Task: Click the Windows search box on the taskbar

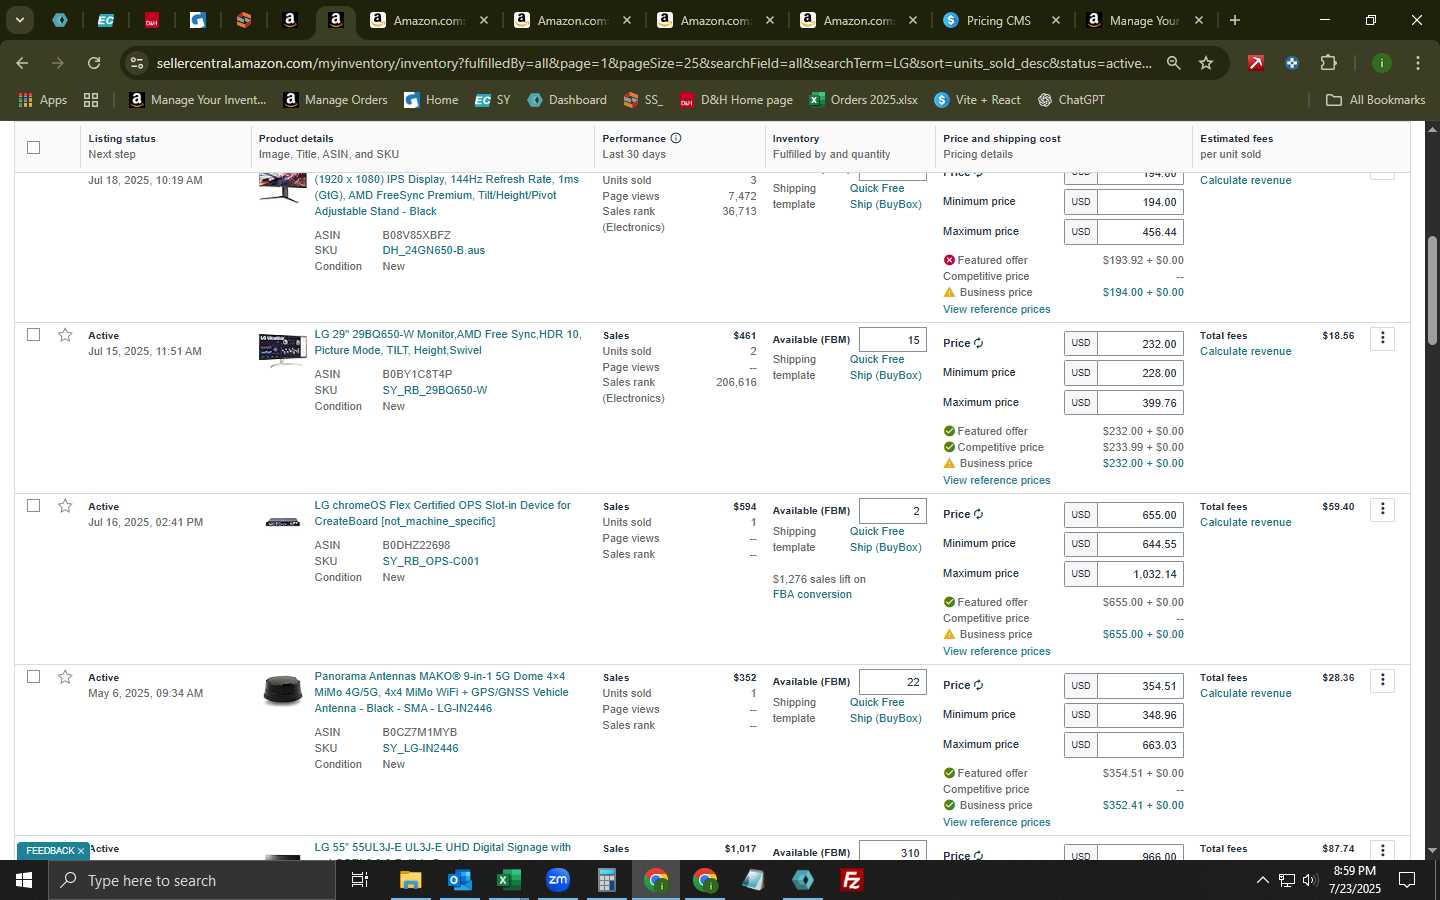Action: [192, 880]
